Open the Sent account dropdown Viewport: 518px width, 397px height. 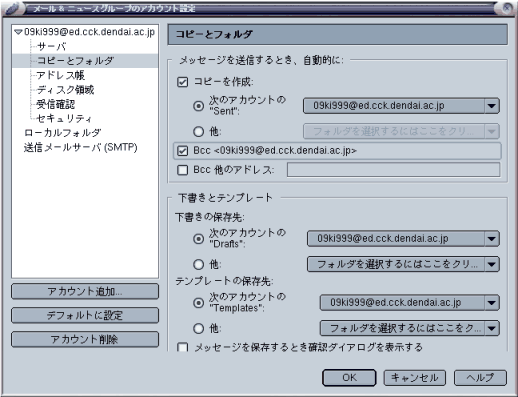[x=401, y=106]
